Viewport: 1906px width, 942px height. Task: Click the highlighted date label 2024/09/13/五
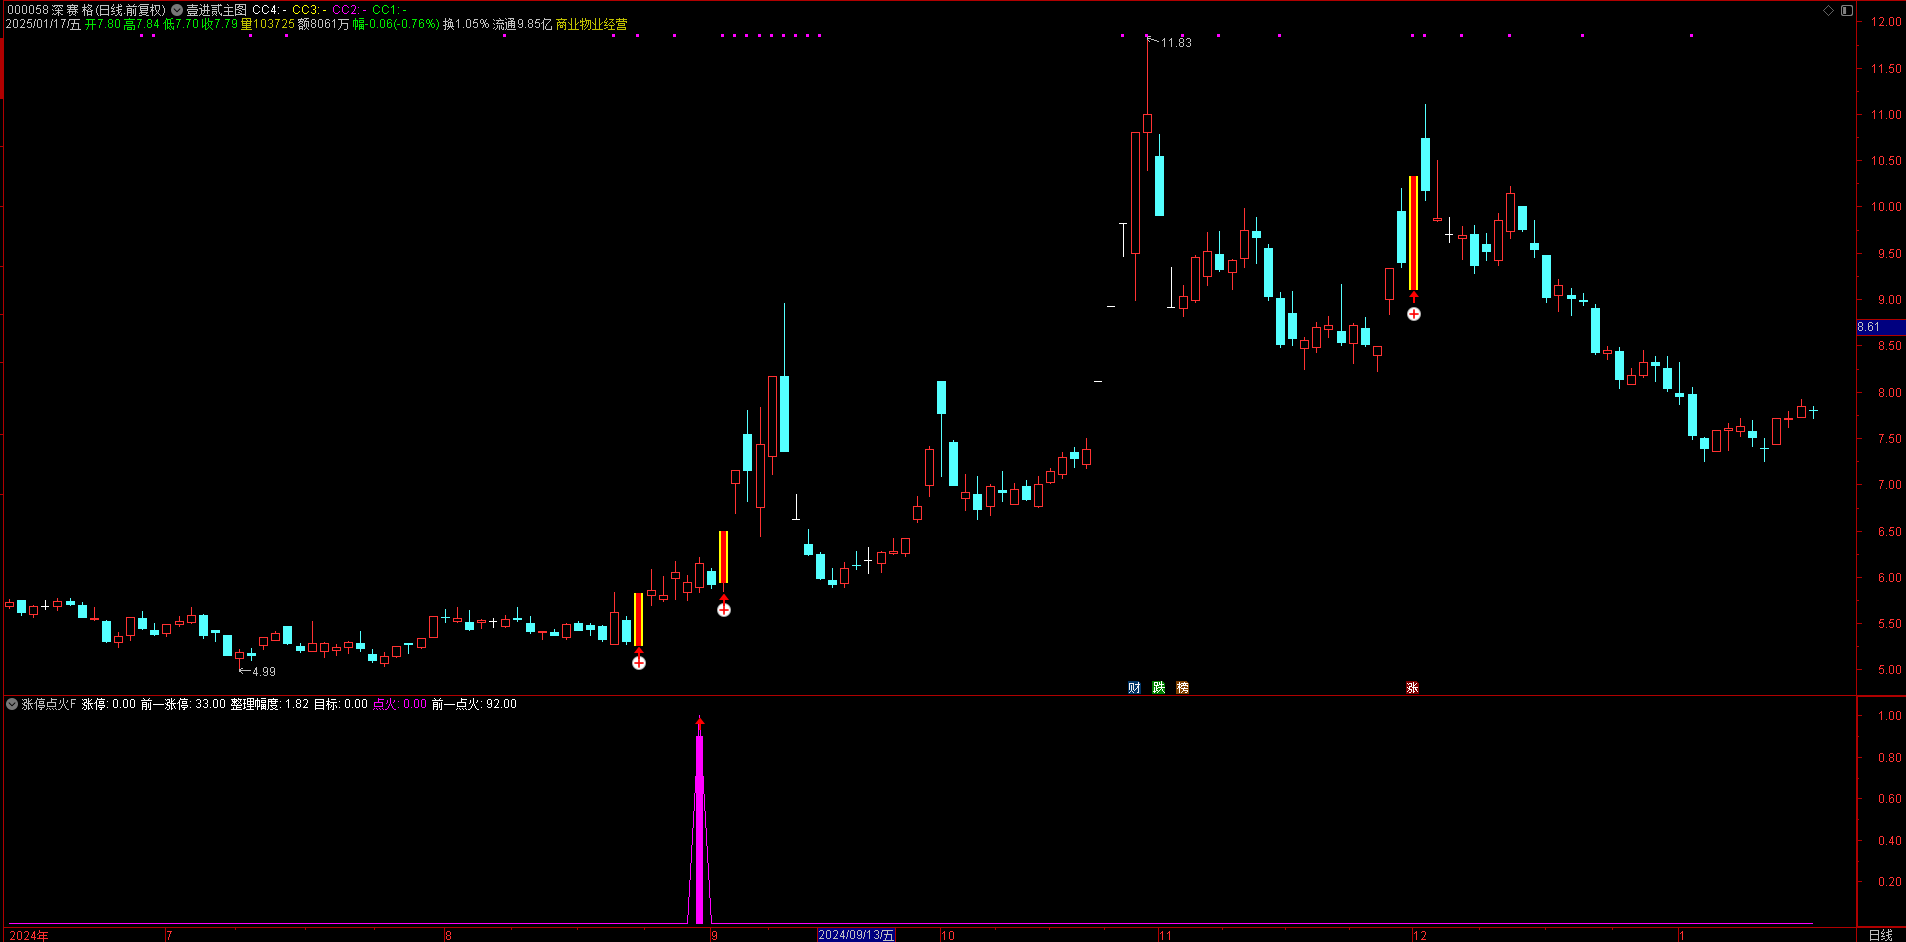pos(856,935)
